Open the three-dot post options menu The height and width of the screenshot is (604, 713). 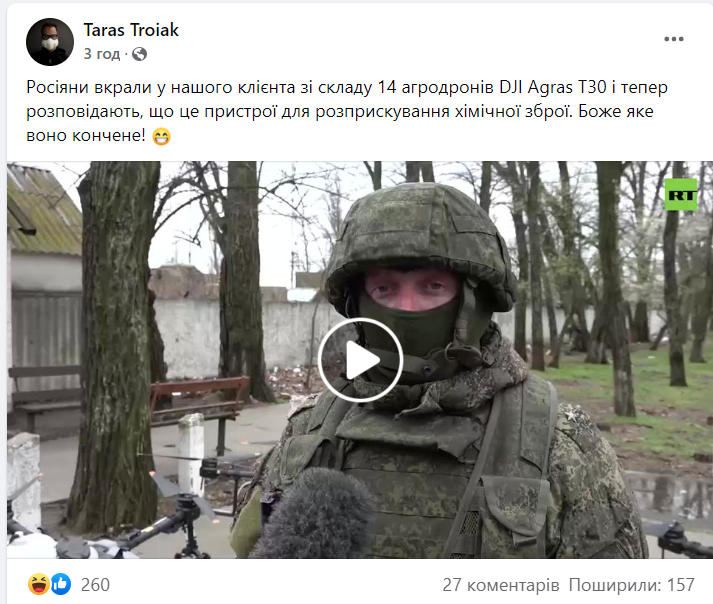tap(673, 39)
